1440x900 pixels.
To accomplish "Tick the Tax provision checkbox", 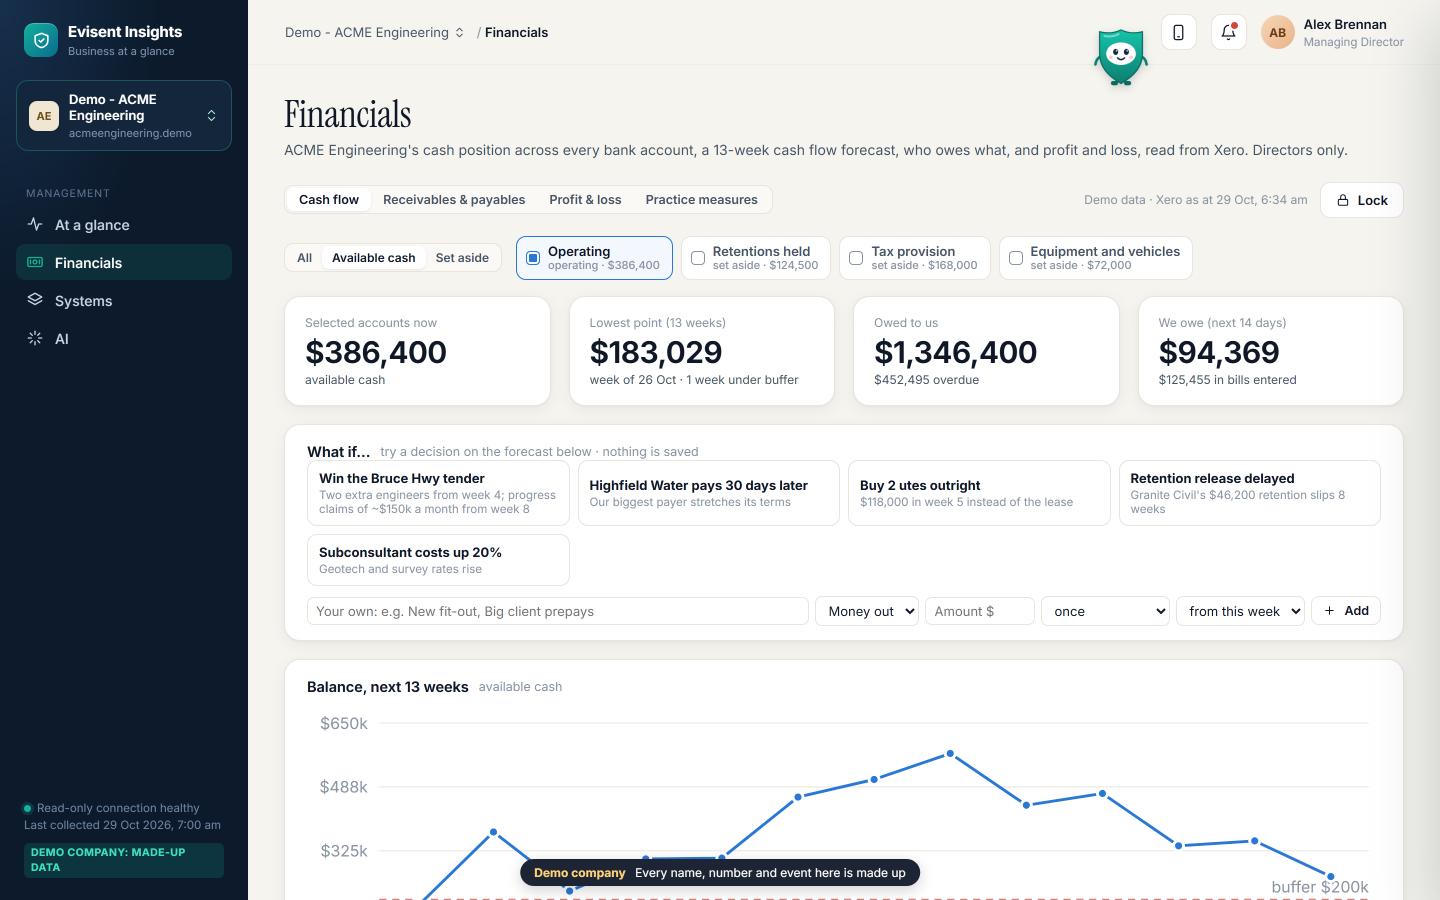I will pyautogui.click(x=856, y=258).
